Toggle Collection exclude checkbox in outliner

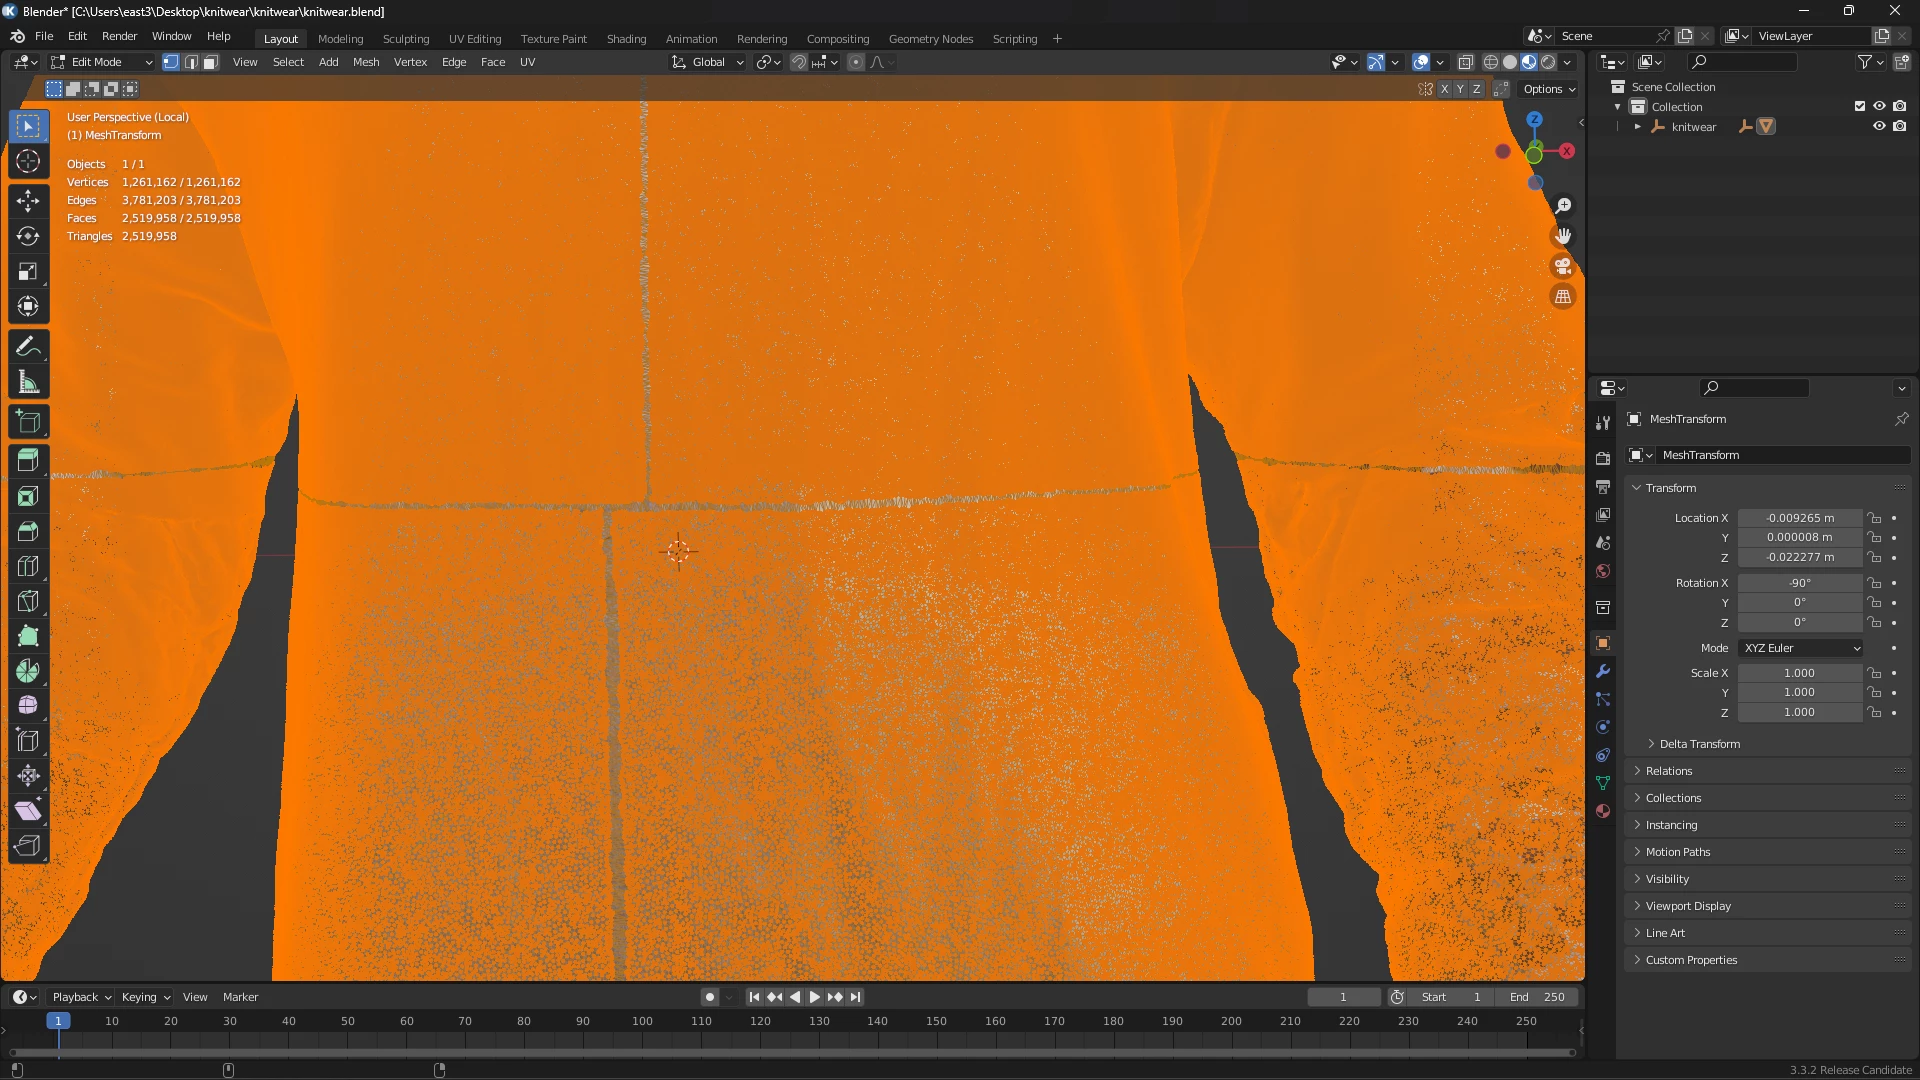(1860, 106)
